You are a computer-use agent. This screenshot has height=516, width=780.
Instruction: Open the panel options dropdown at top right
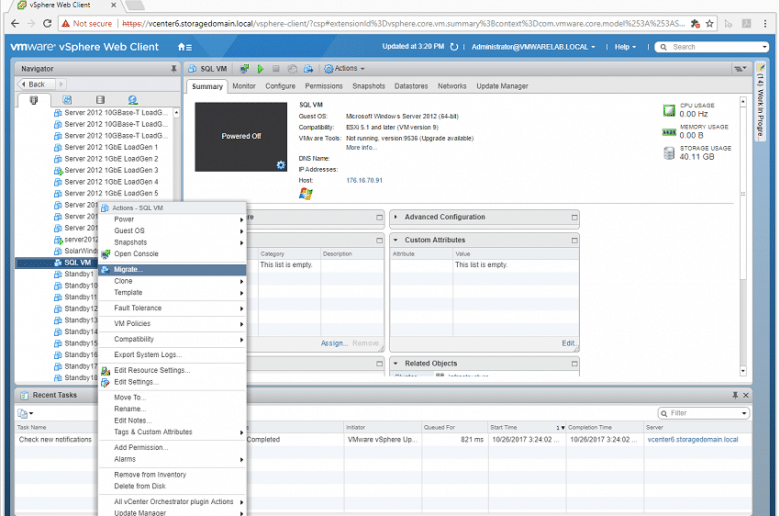point(740,69)
